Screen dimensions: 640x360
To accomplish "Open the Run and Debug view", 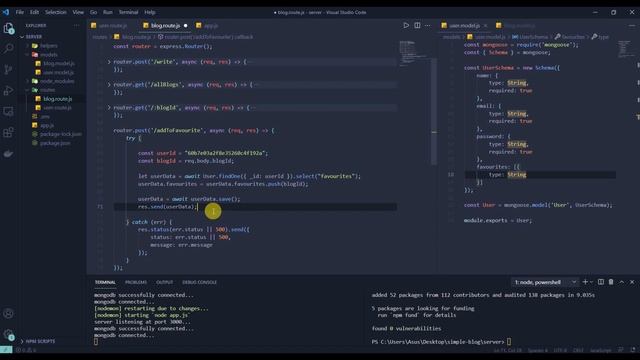I will coord(8,91).
